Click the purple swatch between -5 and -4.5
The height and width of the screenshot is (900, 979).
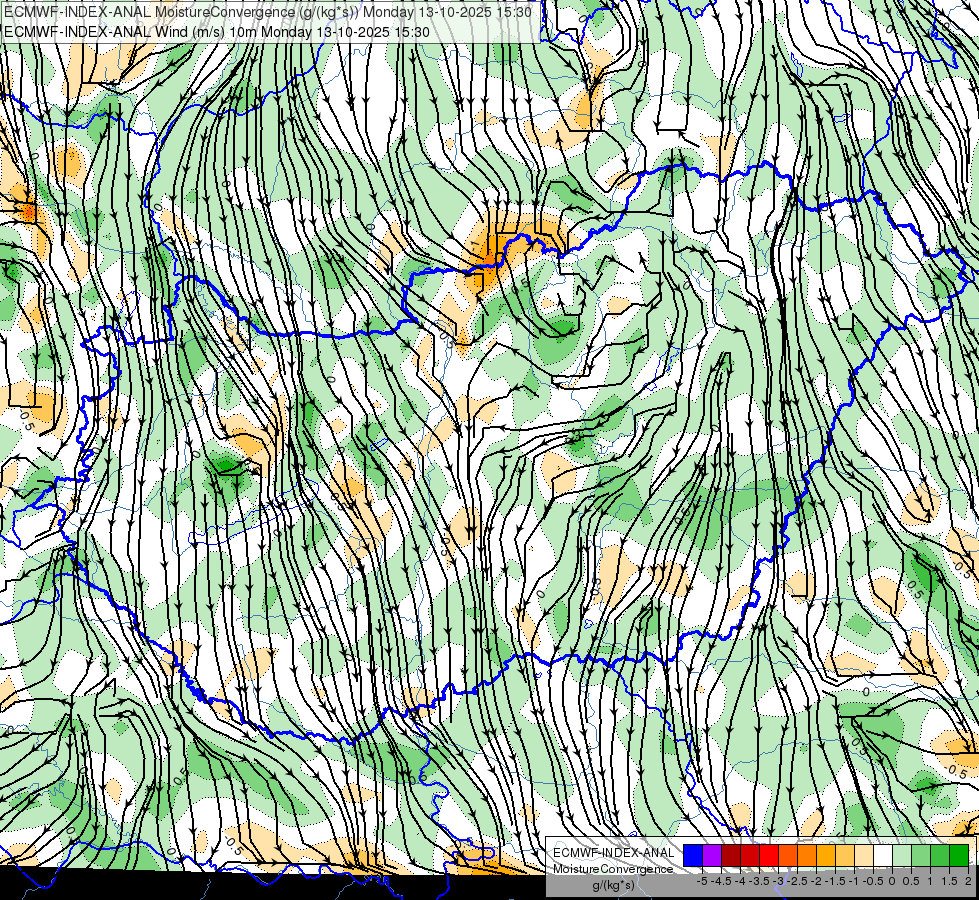tap(712, 855)
